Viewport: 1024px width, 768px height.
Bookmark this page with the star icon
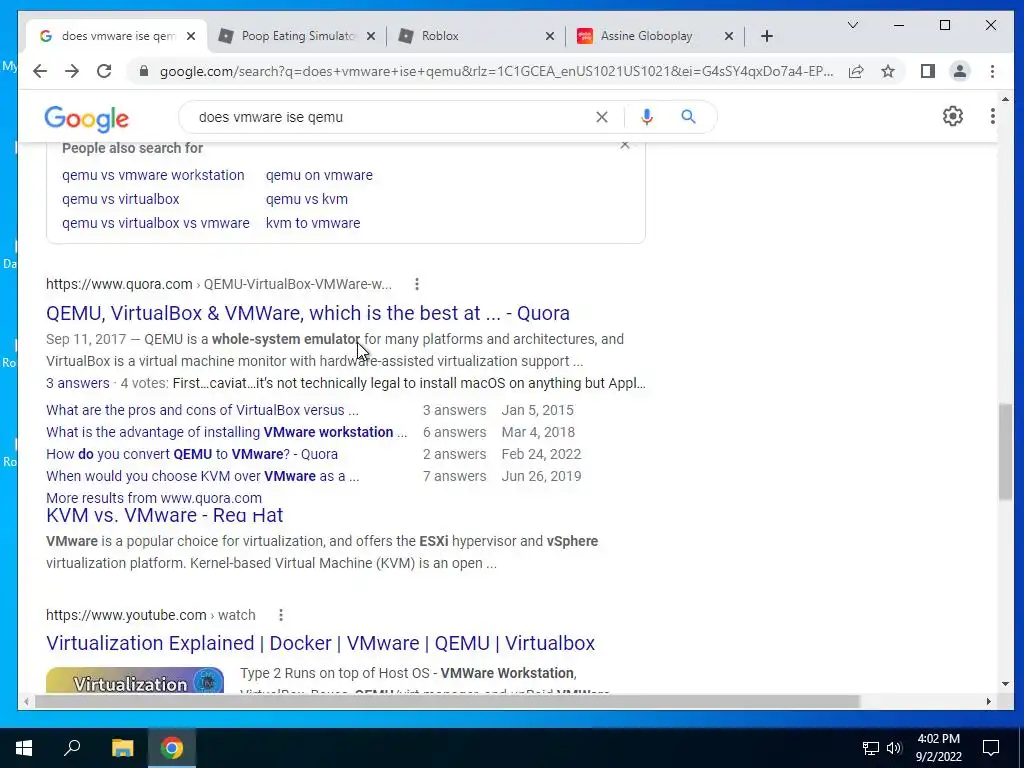(888, 71)
